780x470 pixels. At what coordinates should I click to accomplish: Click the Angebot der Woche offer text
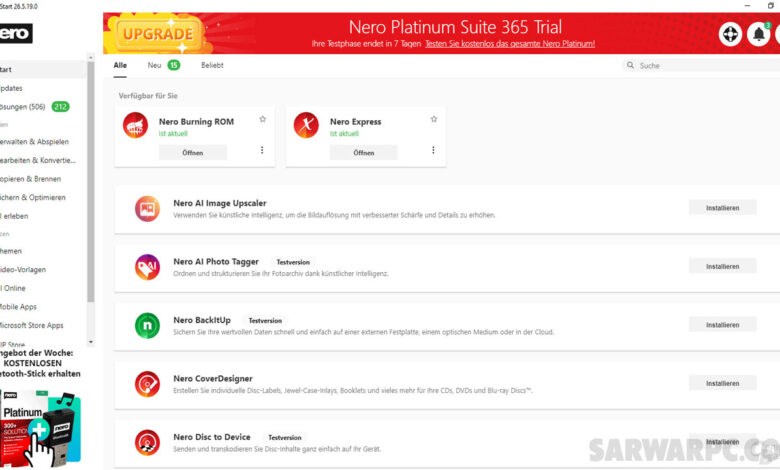pyautogui.click(x=40, y=363)
